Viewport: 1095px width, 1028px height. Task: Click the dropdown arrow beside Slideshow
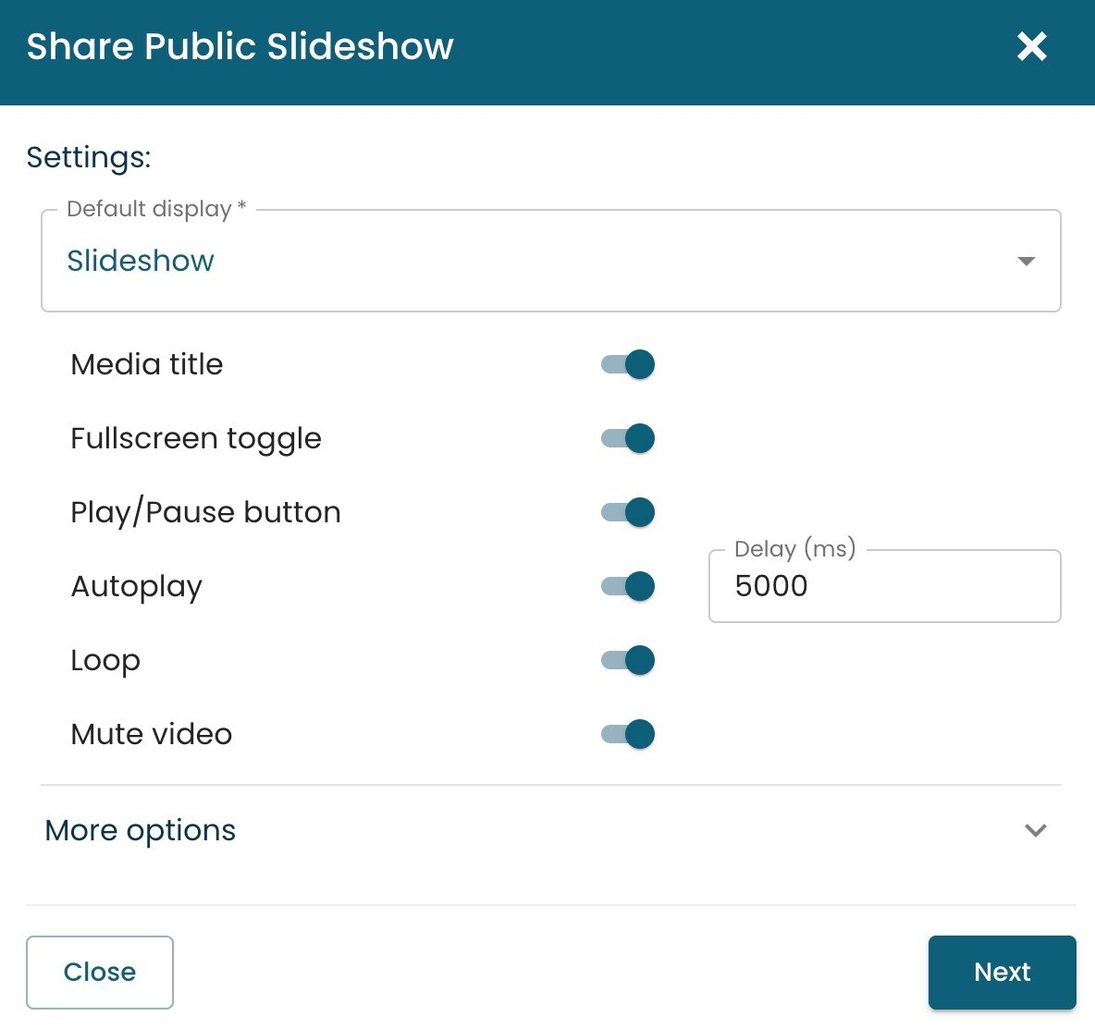click(1026, 260)
